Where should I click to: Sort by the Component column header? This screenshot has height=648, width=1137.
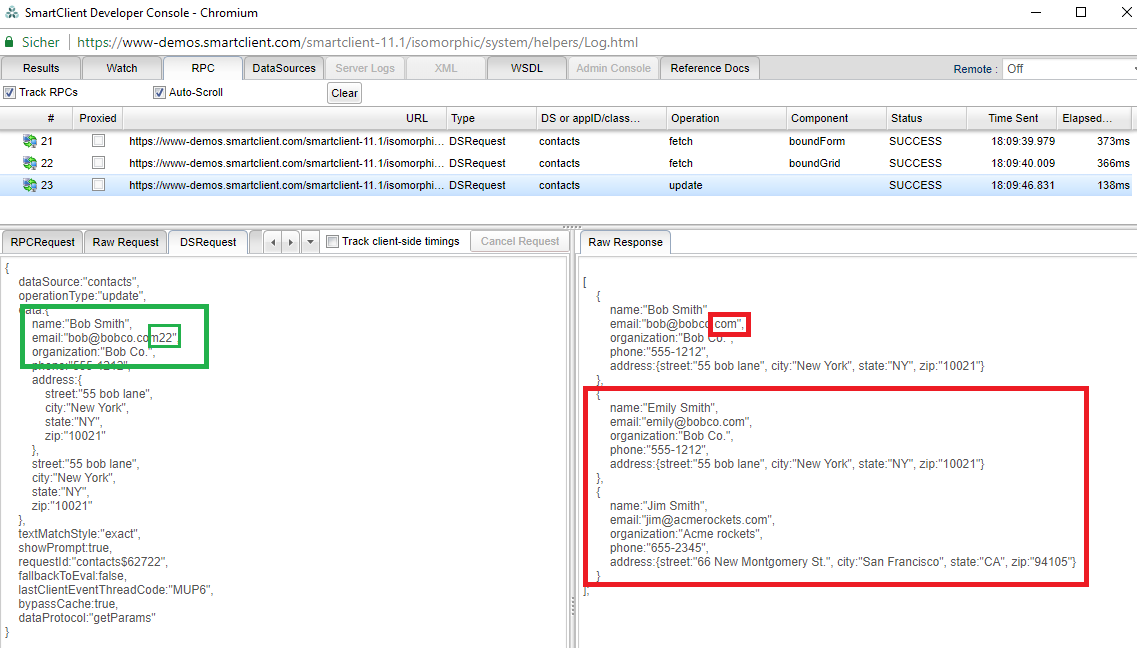click(x=836, y=118)
